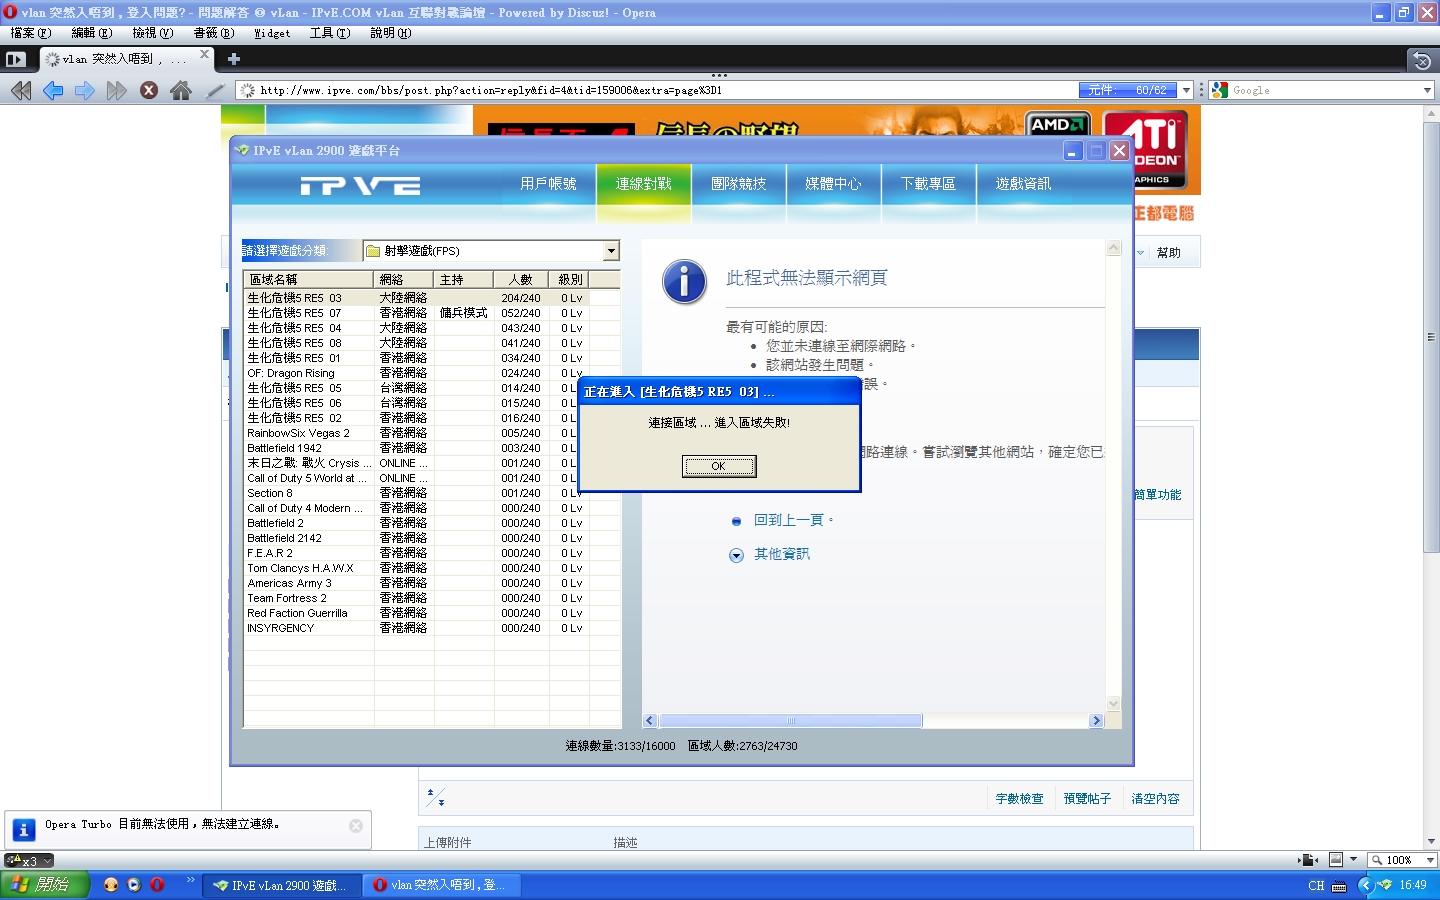Switch to the 媒體中心 tab
This screenshot has width=1440, height=900.
coord(834,184)
